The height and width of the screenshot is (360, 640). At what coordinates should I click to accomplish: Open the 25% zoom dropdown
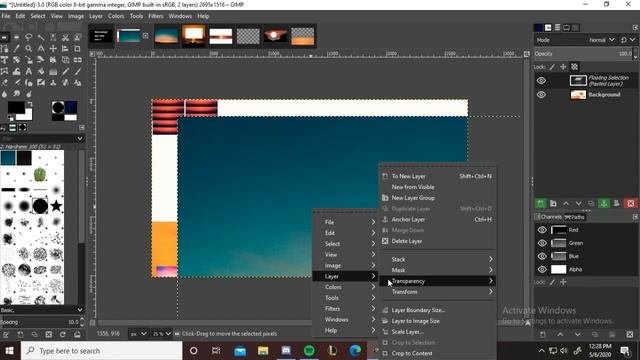pyautogui.click(x=162, y=333)
